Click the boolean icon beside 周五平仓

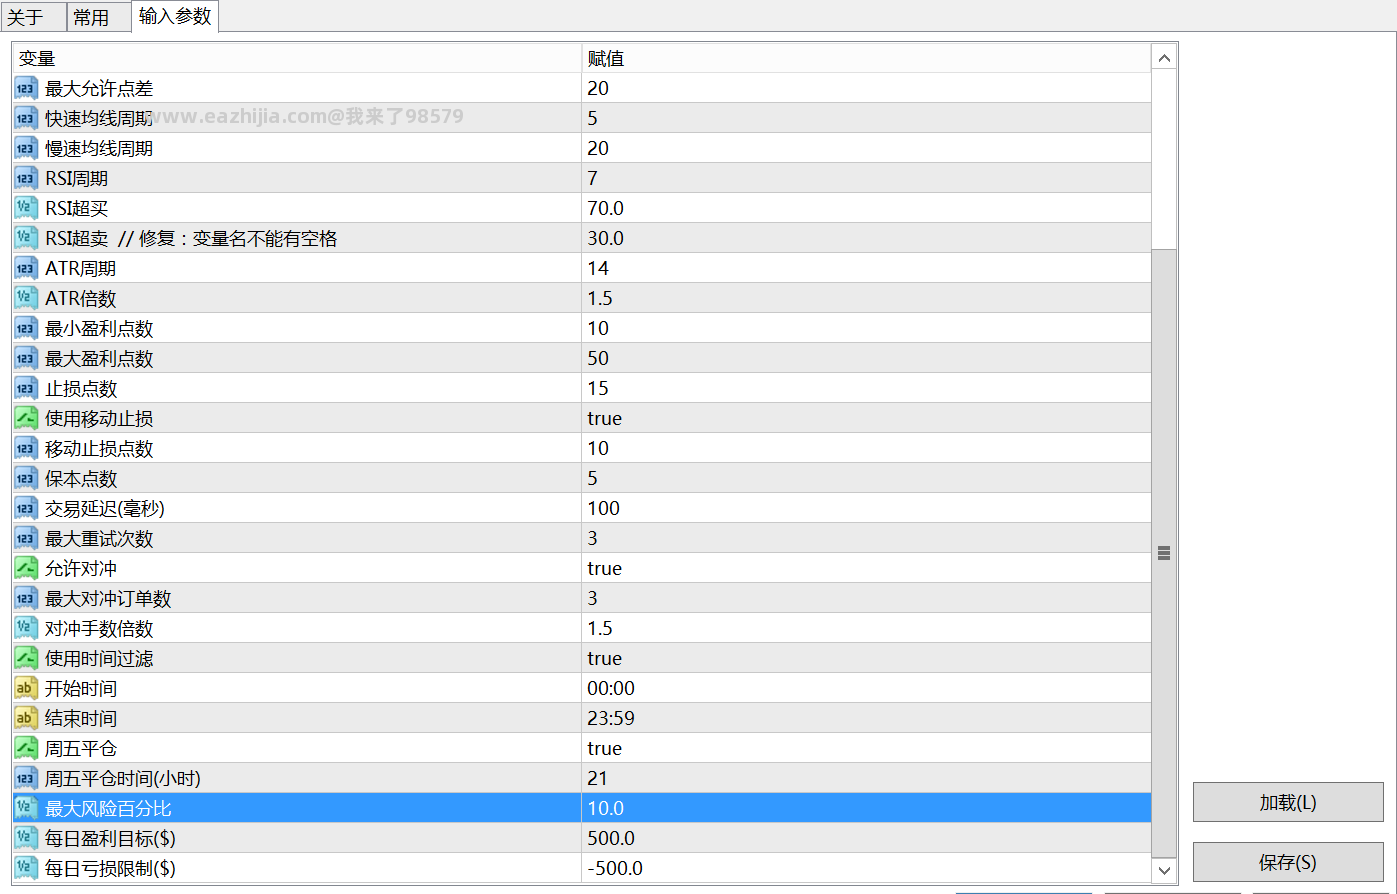(26, 748)
